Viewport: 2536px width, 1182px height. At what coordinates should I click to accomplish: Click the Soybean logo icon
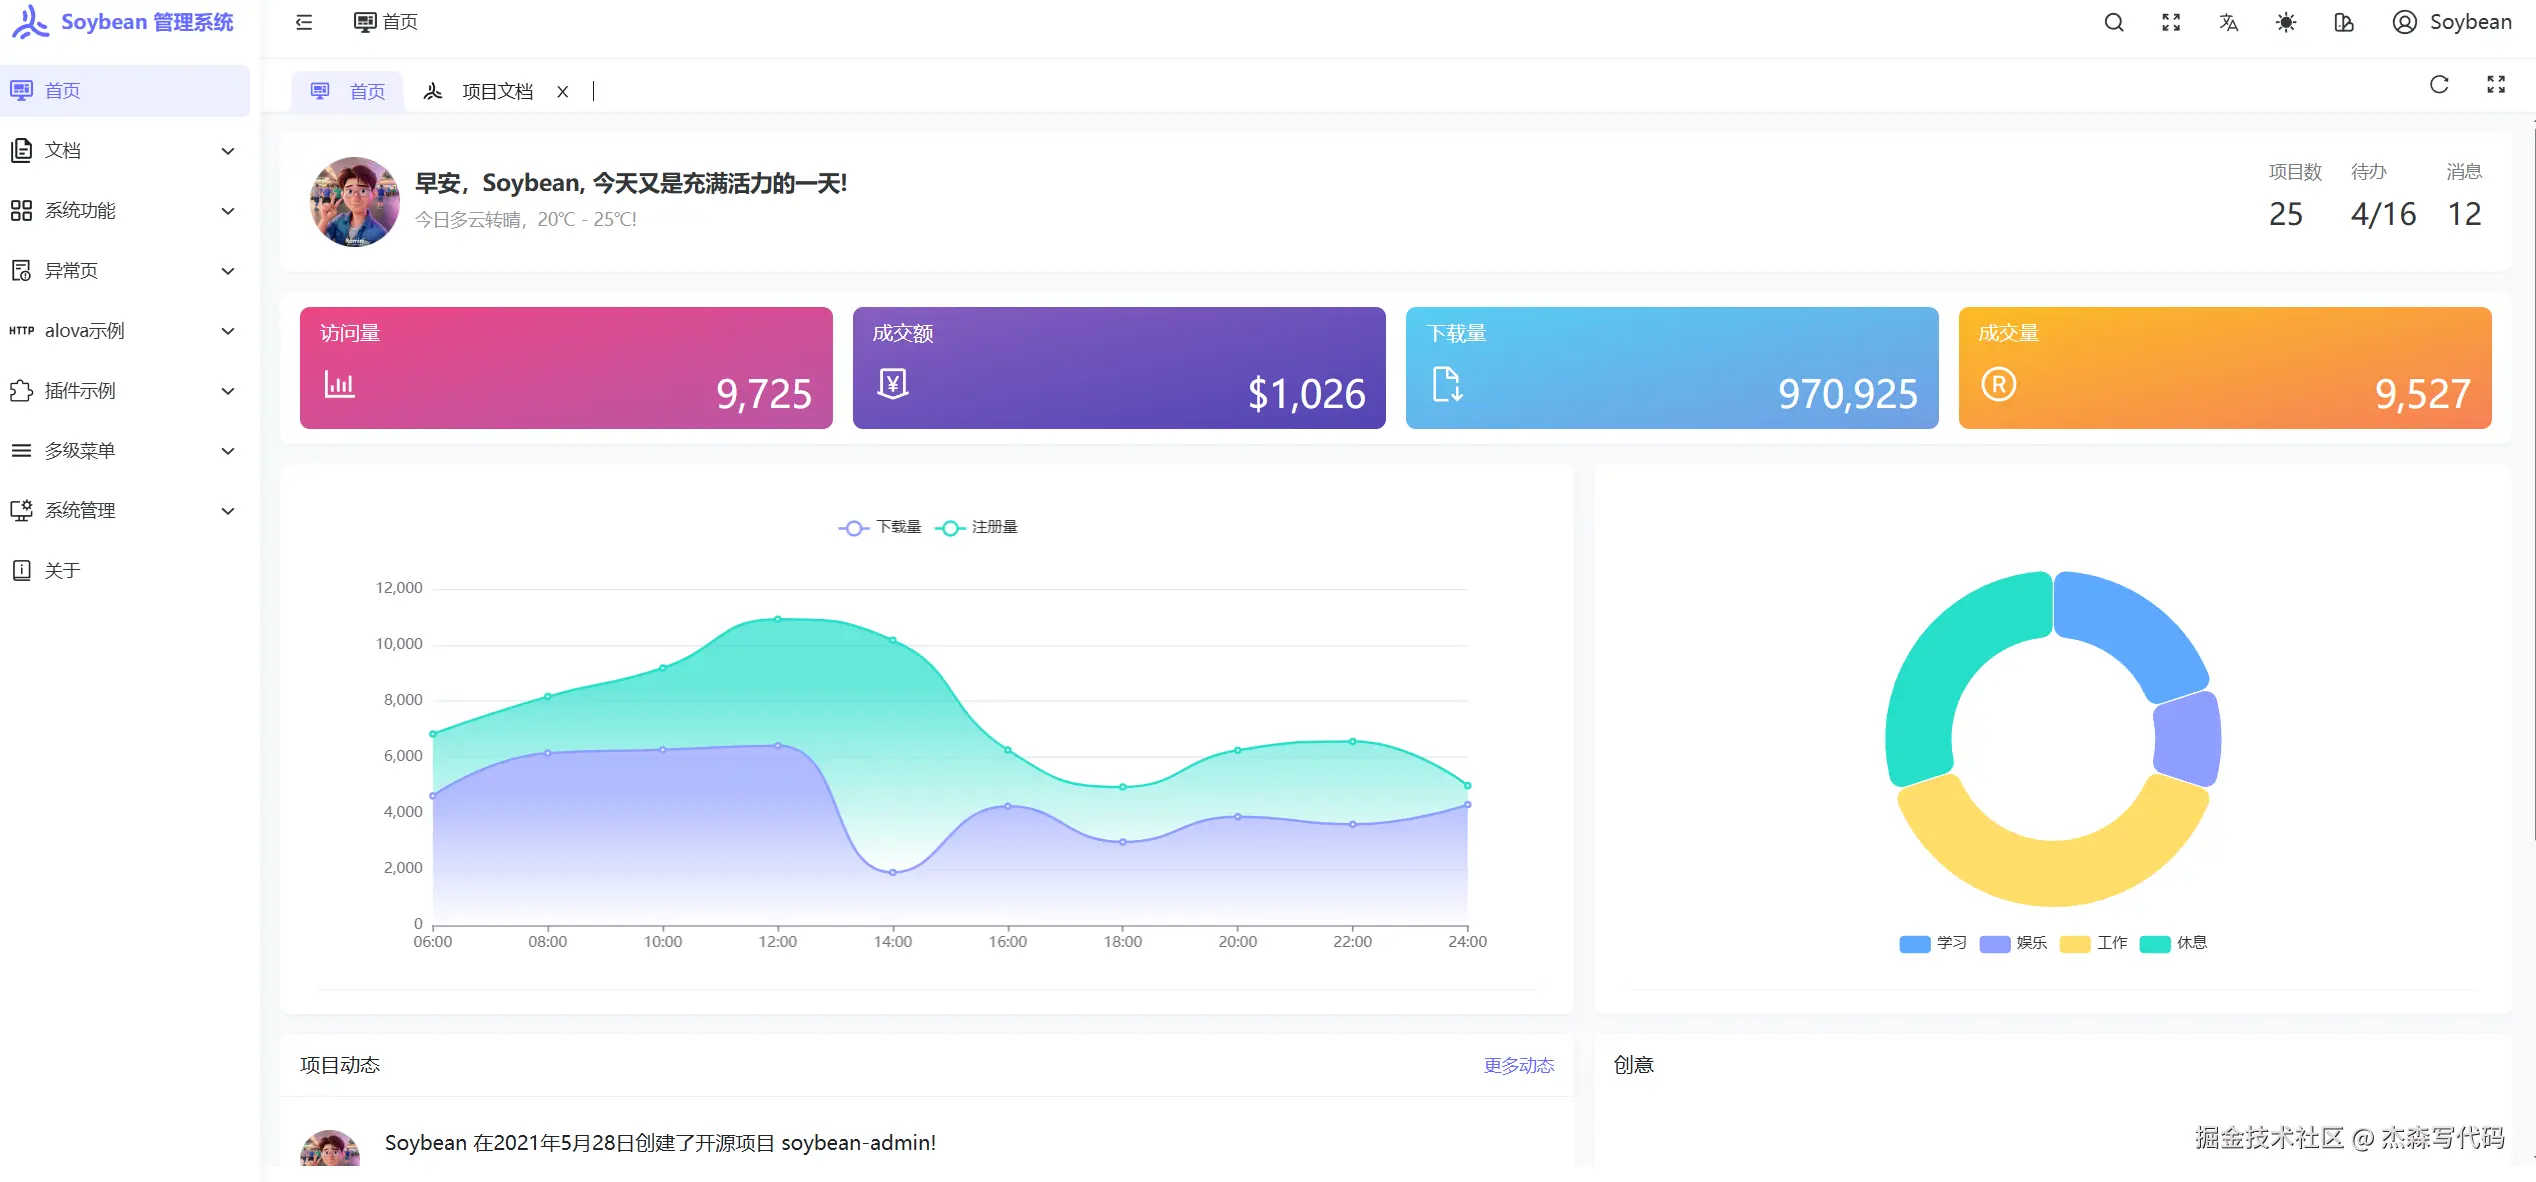pos(30,22)
